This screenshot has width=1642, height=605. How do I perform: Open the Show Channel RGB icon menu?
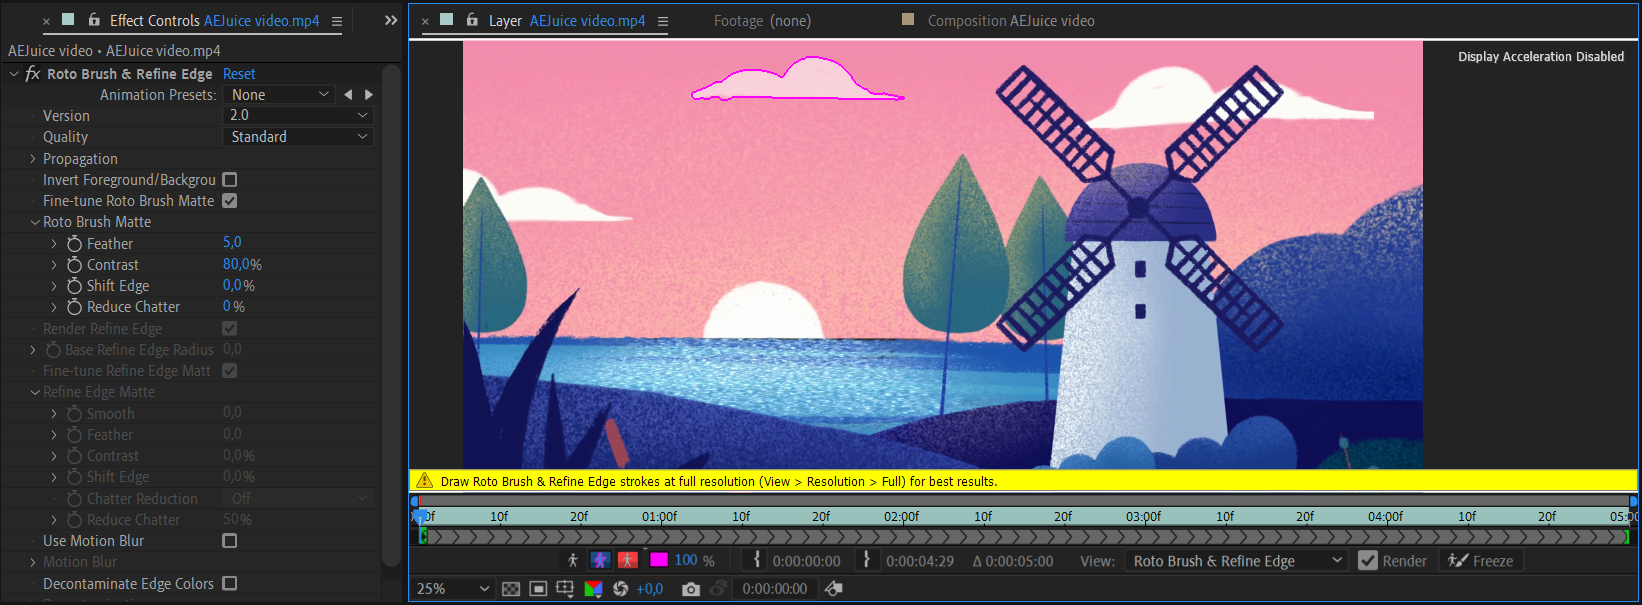(x=593, y=589)
